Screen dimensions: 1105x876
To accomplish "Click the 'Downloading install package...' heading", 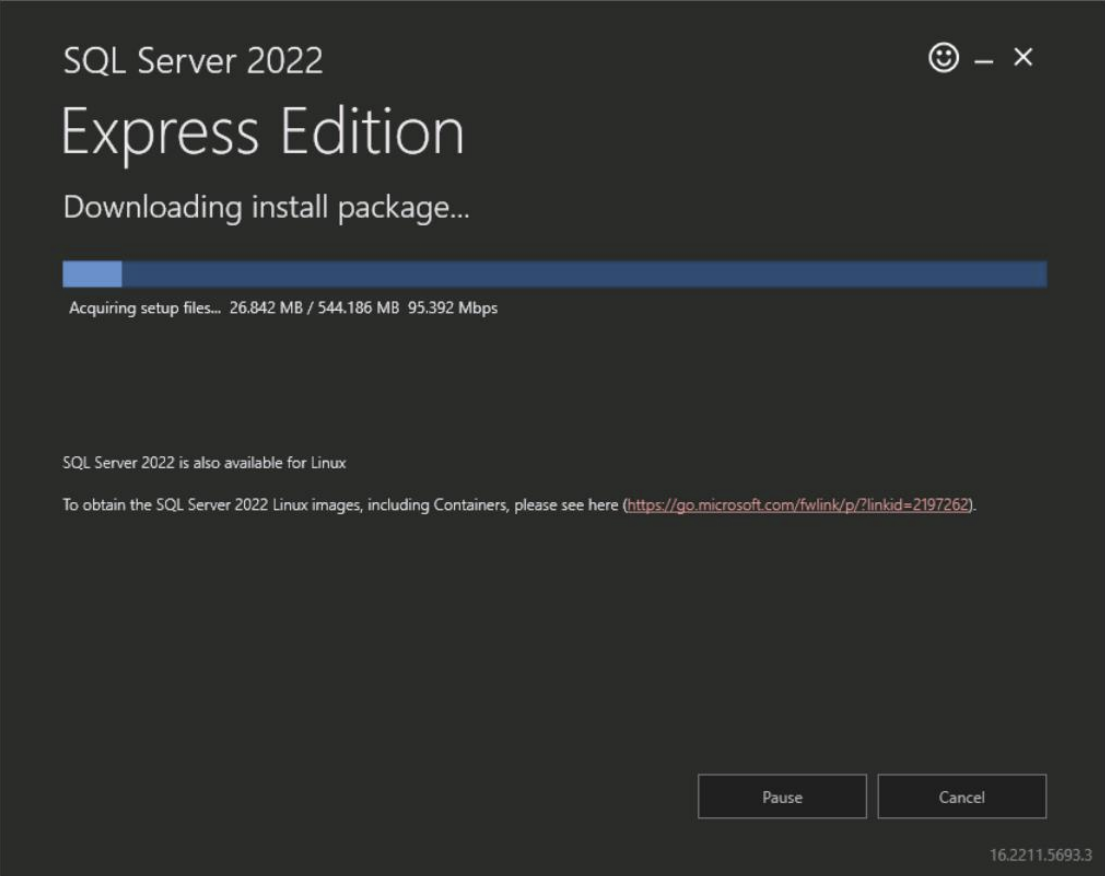I will pos(266,207).
